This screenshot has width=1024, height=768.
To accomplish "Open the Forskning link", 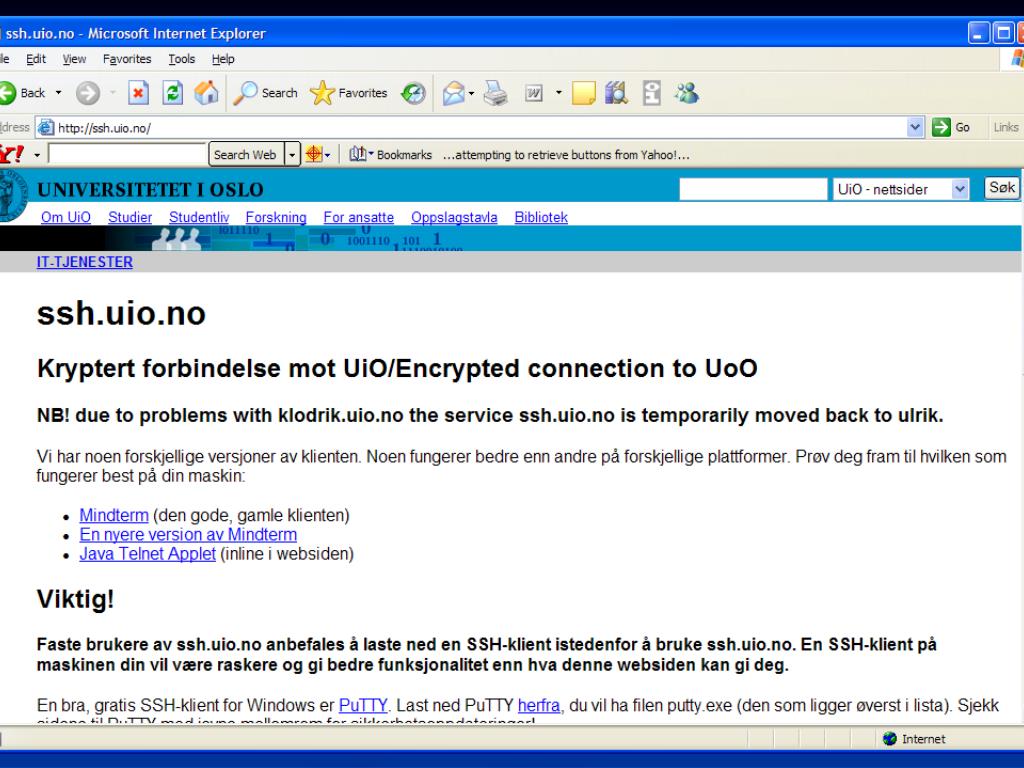I will [x=276, y=217].
